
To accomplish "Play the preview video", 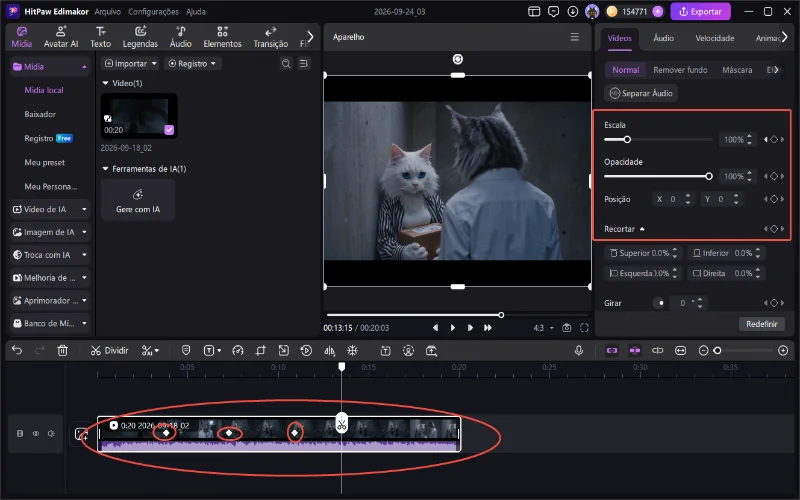I will click(453, 328).
